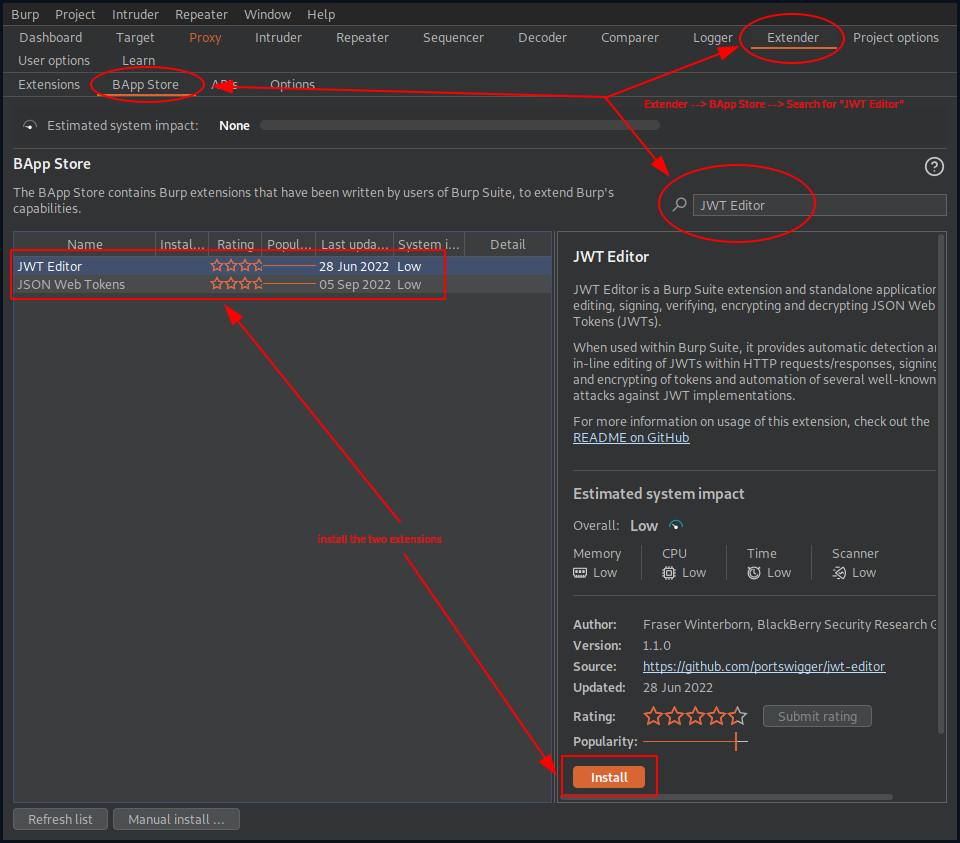This screenshot has height=843, width=960.
Task: Install the JWT Editor extension
Action: [x=609, y=776]
